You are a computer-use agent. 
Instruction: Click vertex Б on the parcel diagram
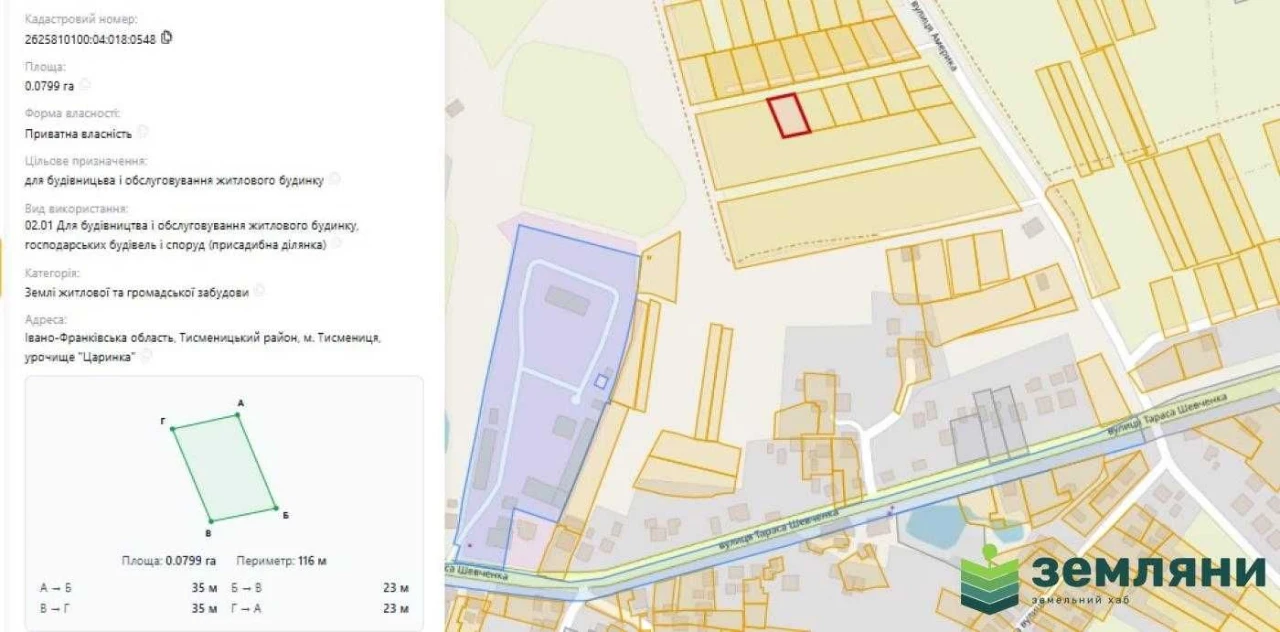click(x=275, y=506)
